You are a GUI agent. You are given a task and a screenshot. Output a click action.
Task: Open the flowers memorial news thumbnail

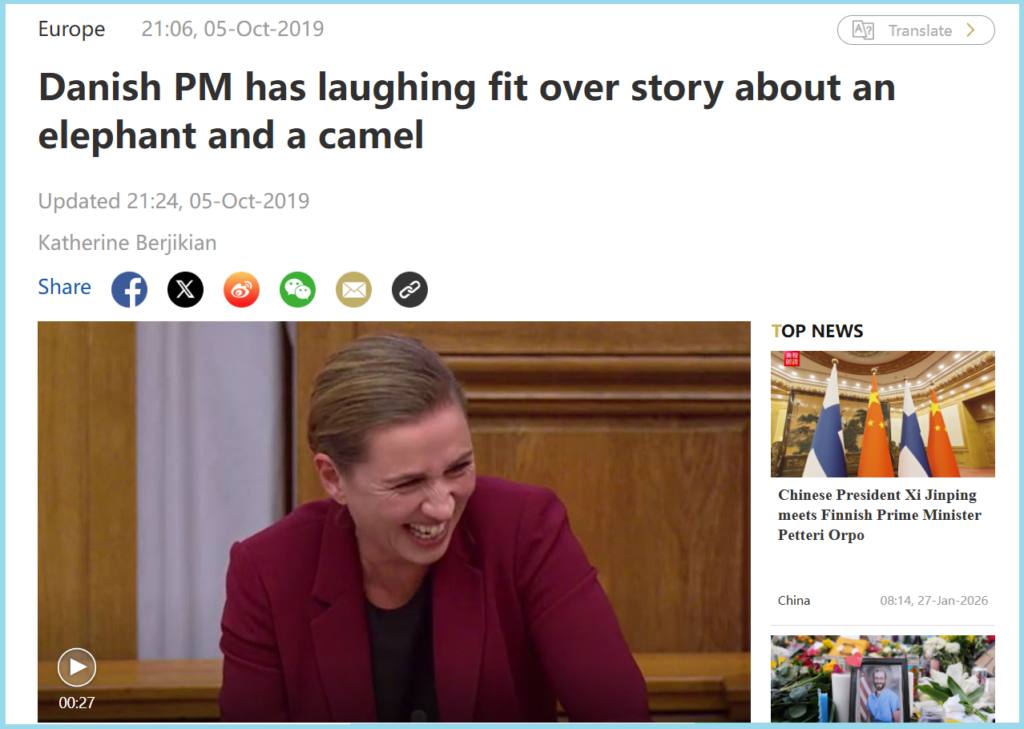coord(882,678)
